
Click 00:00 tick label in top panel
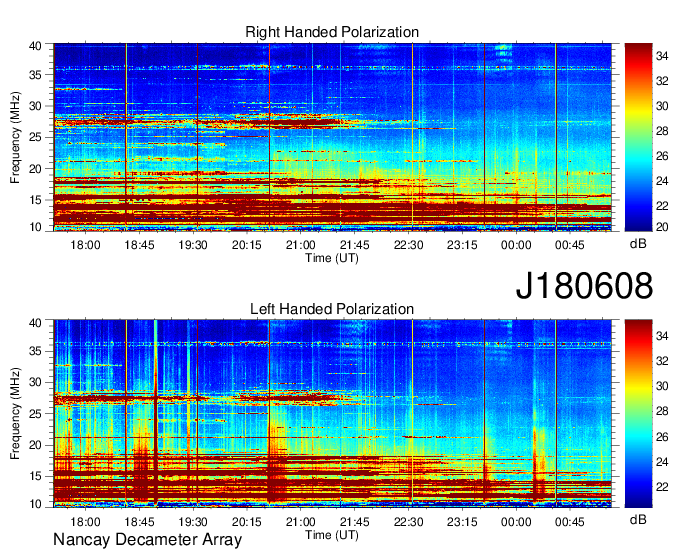(516, 245)
